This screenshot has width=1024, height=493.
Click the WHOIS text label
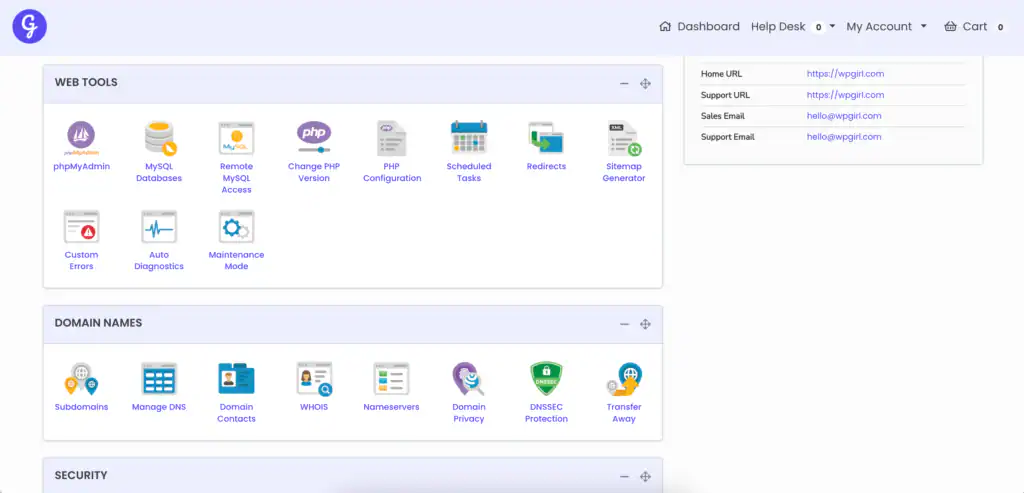coord(314,407)
